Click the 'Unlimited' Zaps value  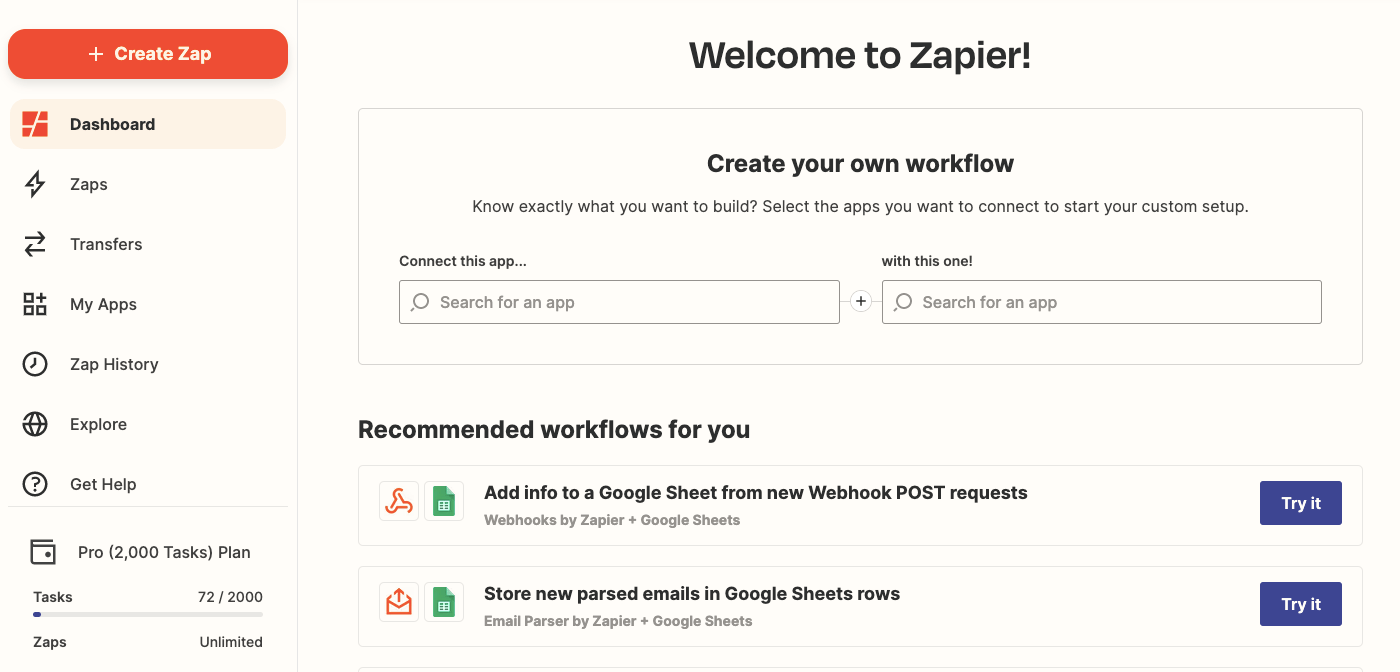(x=231, y=642)
